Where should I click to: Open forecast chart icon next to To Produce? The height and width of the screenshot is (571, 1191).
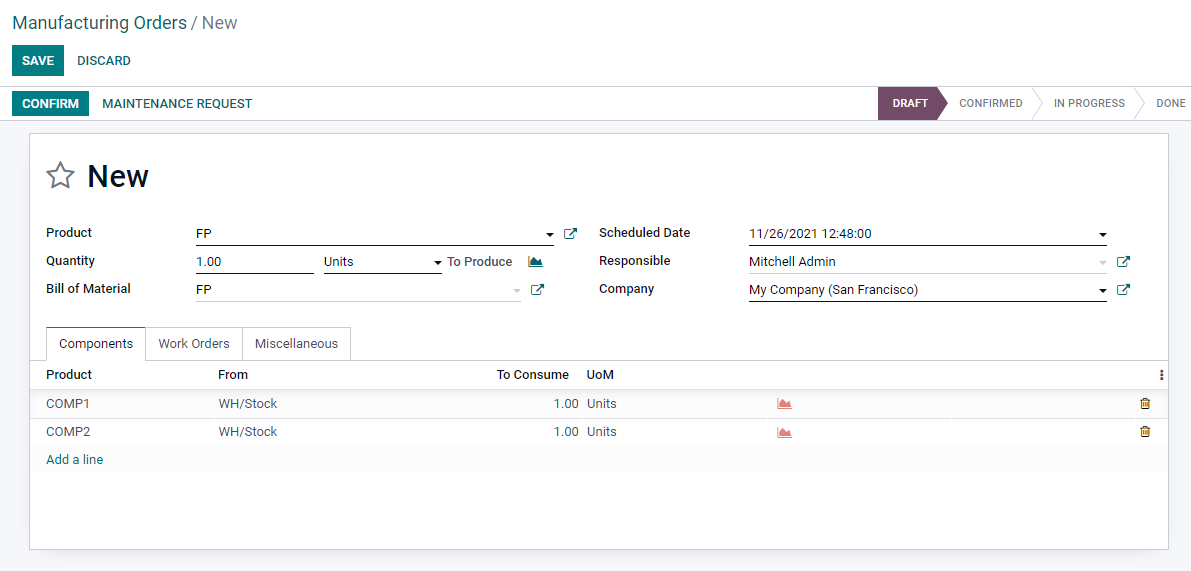(x=535, y=261)
